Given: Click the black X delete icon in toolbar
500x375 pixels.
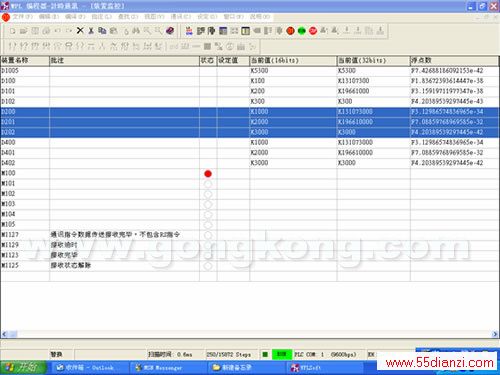Looking at the screenshot, I should click(x=80, y=31).
